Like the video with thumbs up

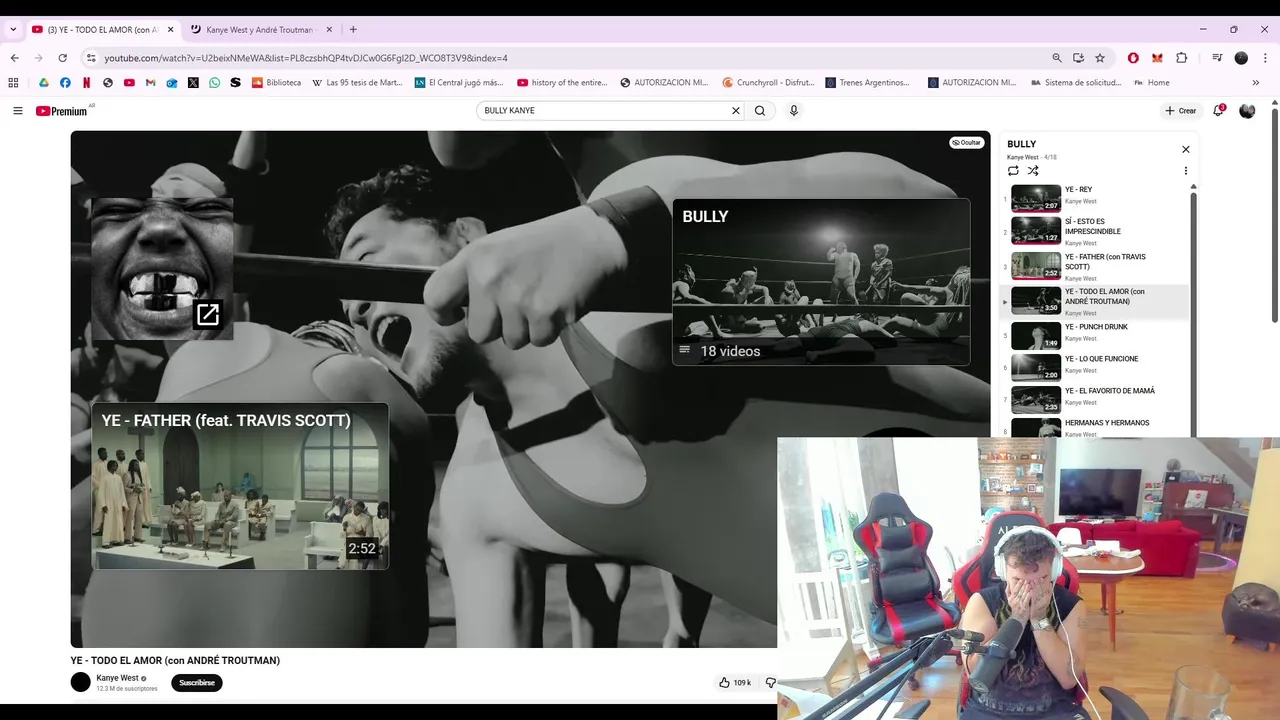click(735, 683)
